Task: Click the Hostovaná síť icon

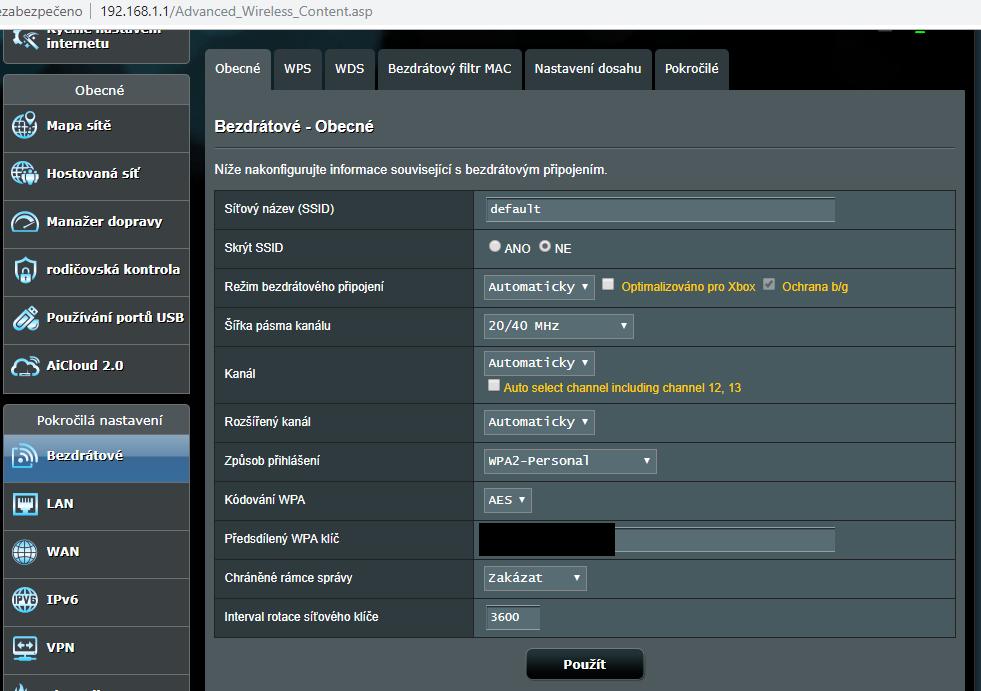Action: coord(24,173)
